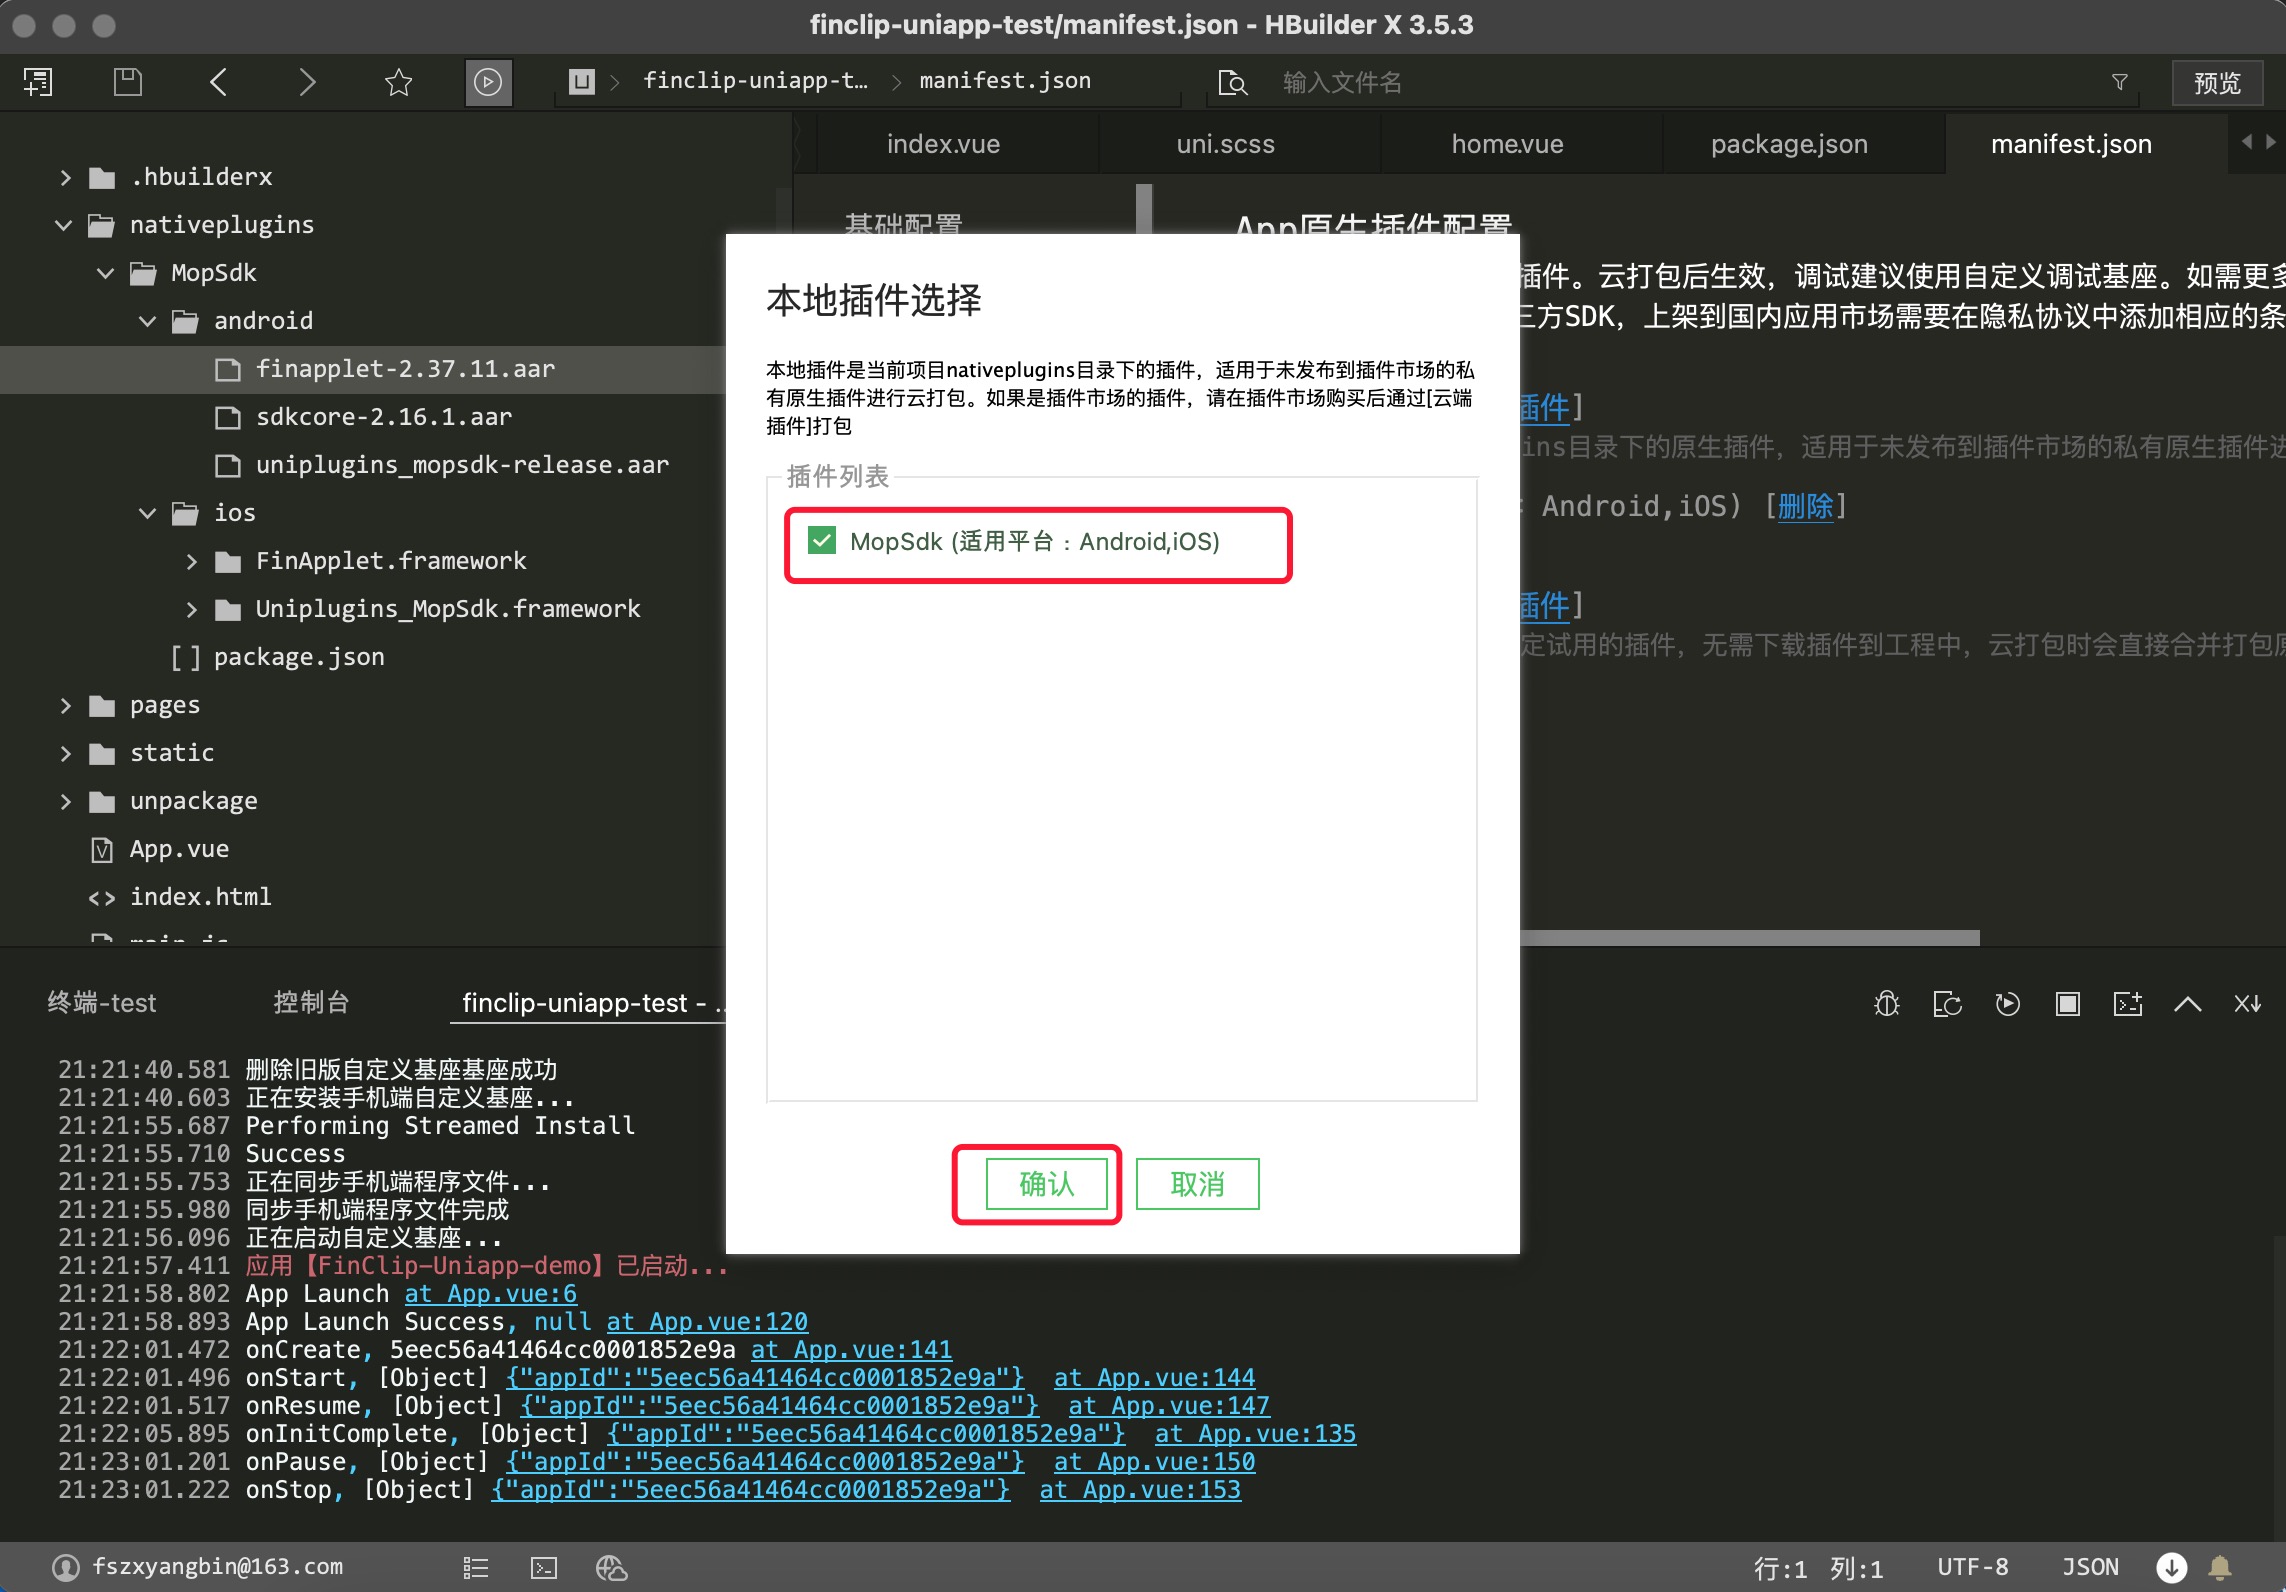Click the debug bug icon in console

(x=1886, y=1003)
